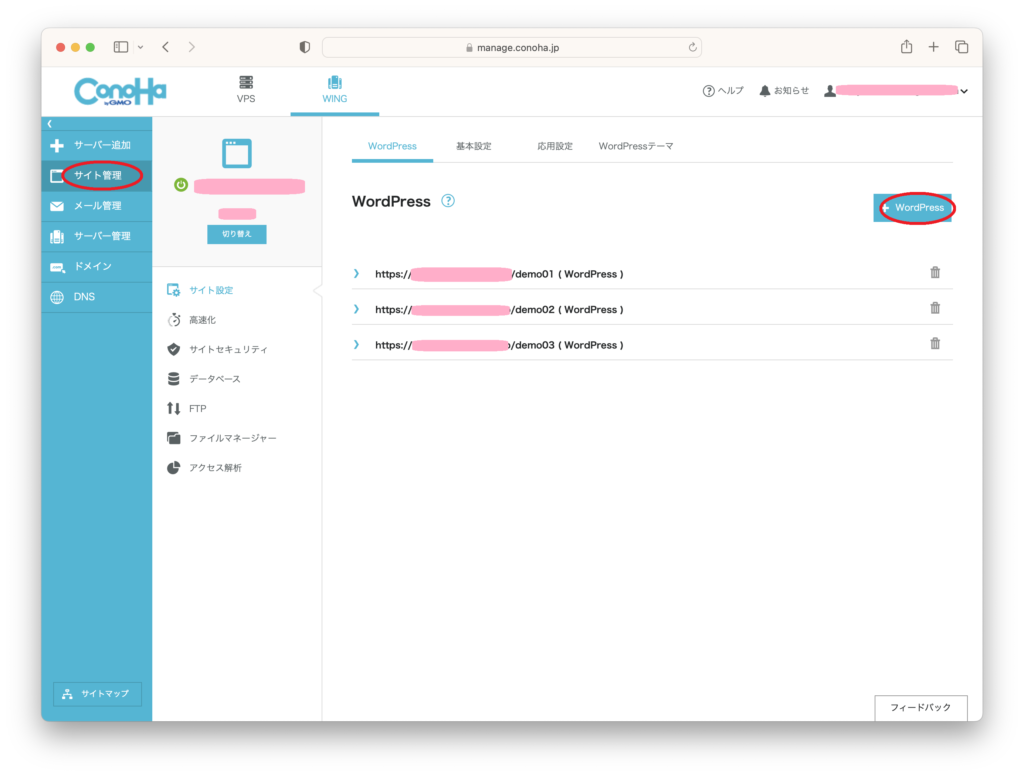Open the フィードバック feedback button
Screen dimensions: 1024x776
(x=921, y=707)
